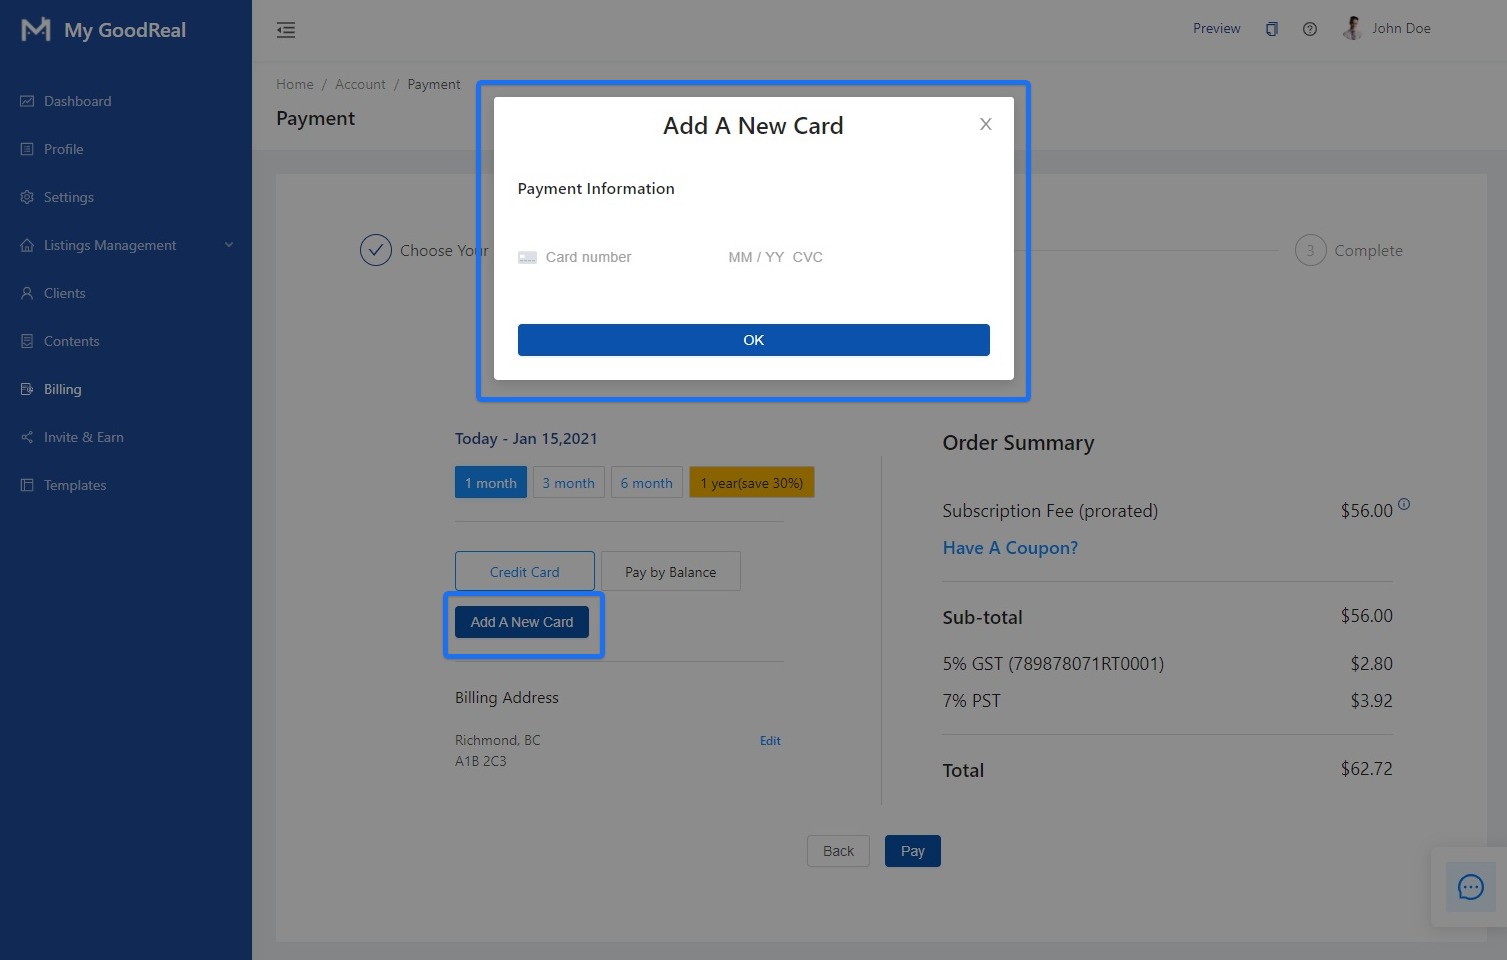Click the John Doe avatar

[1352, 28]
